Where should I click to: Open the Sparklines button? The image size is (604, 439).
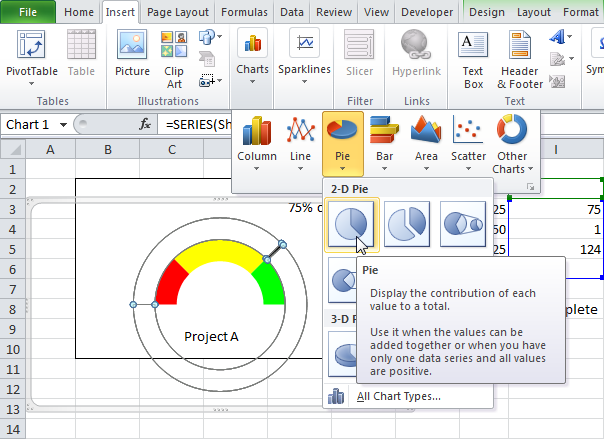(x=303, y=55)
